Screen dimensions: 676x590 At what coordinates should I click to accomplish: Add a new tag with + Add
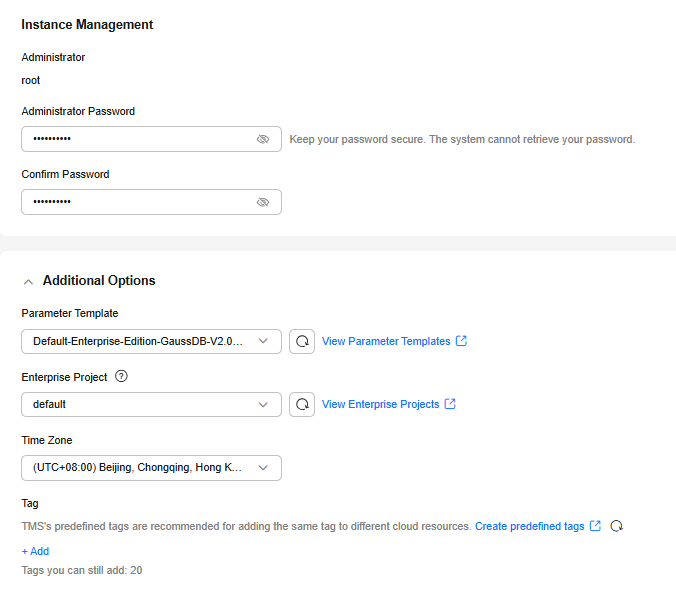(35, 551)
